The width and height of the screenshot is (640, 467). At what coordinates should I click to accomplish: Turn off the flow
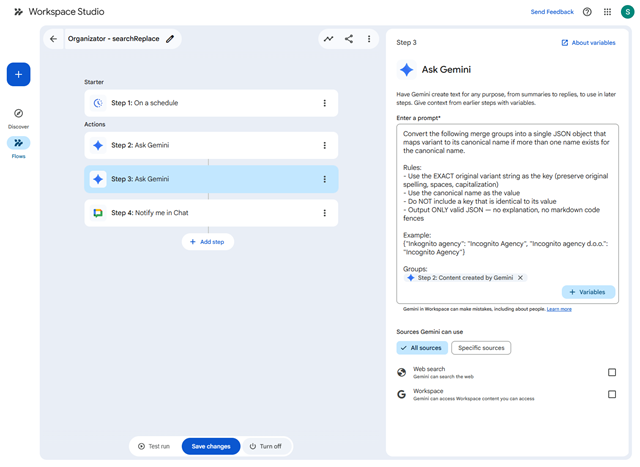coord(266,446)
